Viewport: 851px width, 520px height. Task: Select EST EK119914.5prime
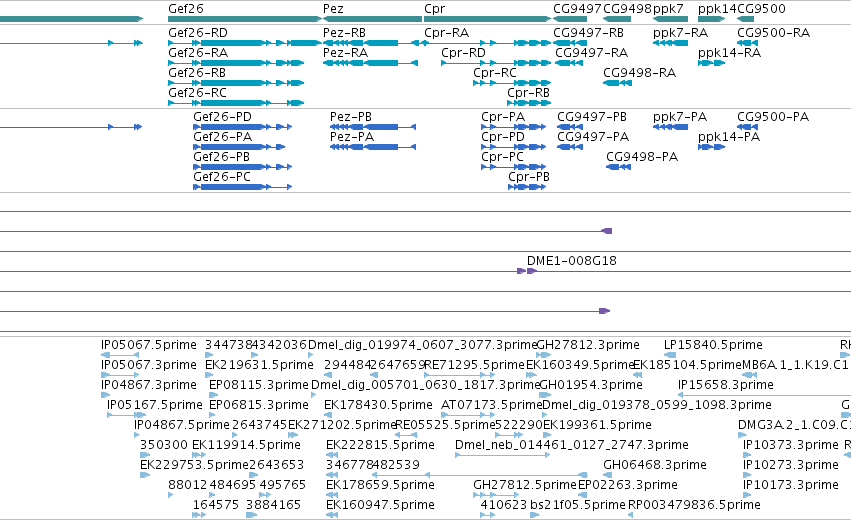tap(198, 455)
